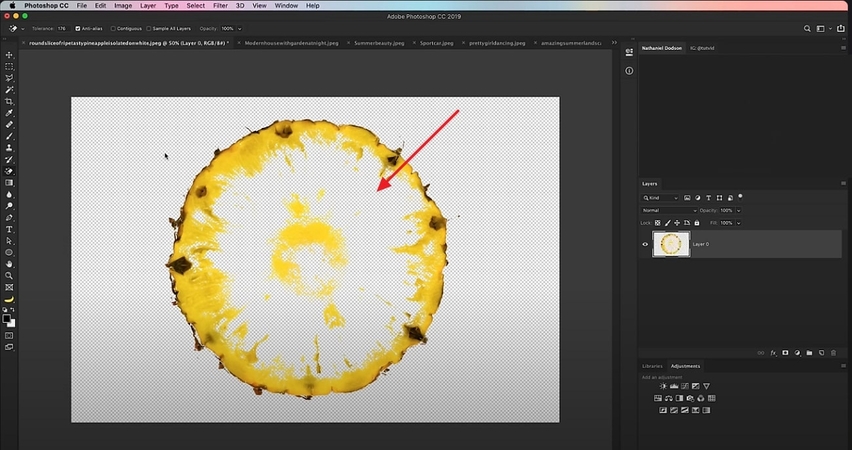Select the Ellipse shape tool
This screenshot has width=852, height=450.
tap(9, 253)
